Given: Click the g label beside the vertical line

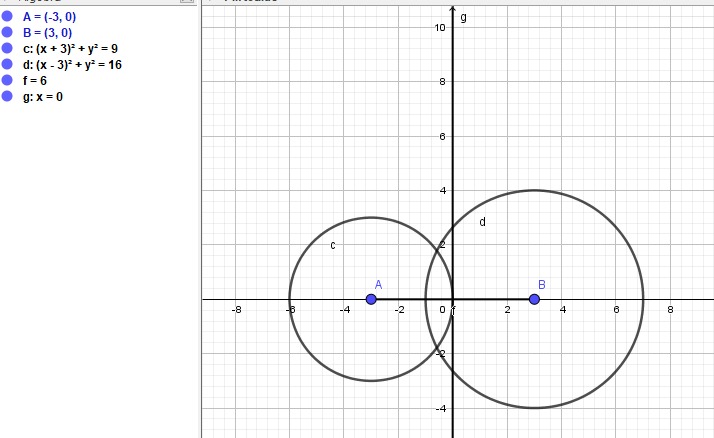Looking at the screenshot, I should point(463,17).
